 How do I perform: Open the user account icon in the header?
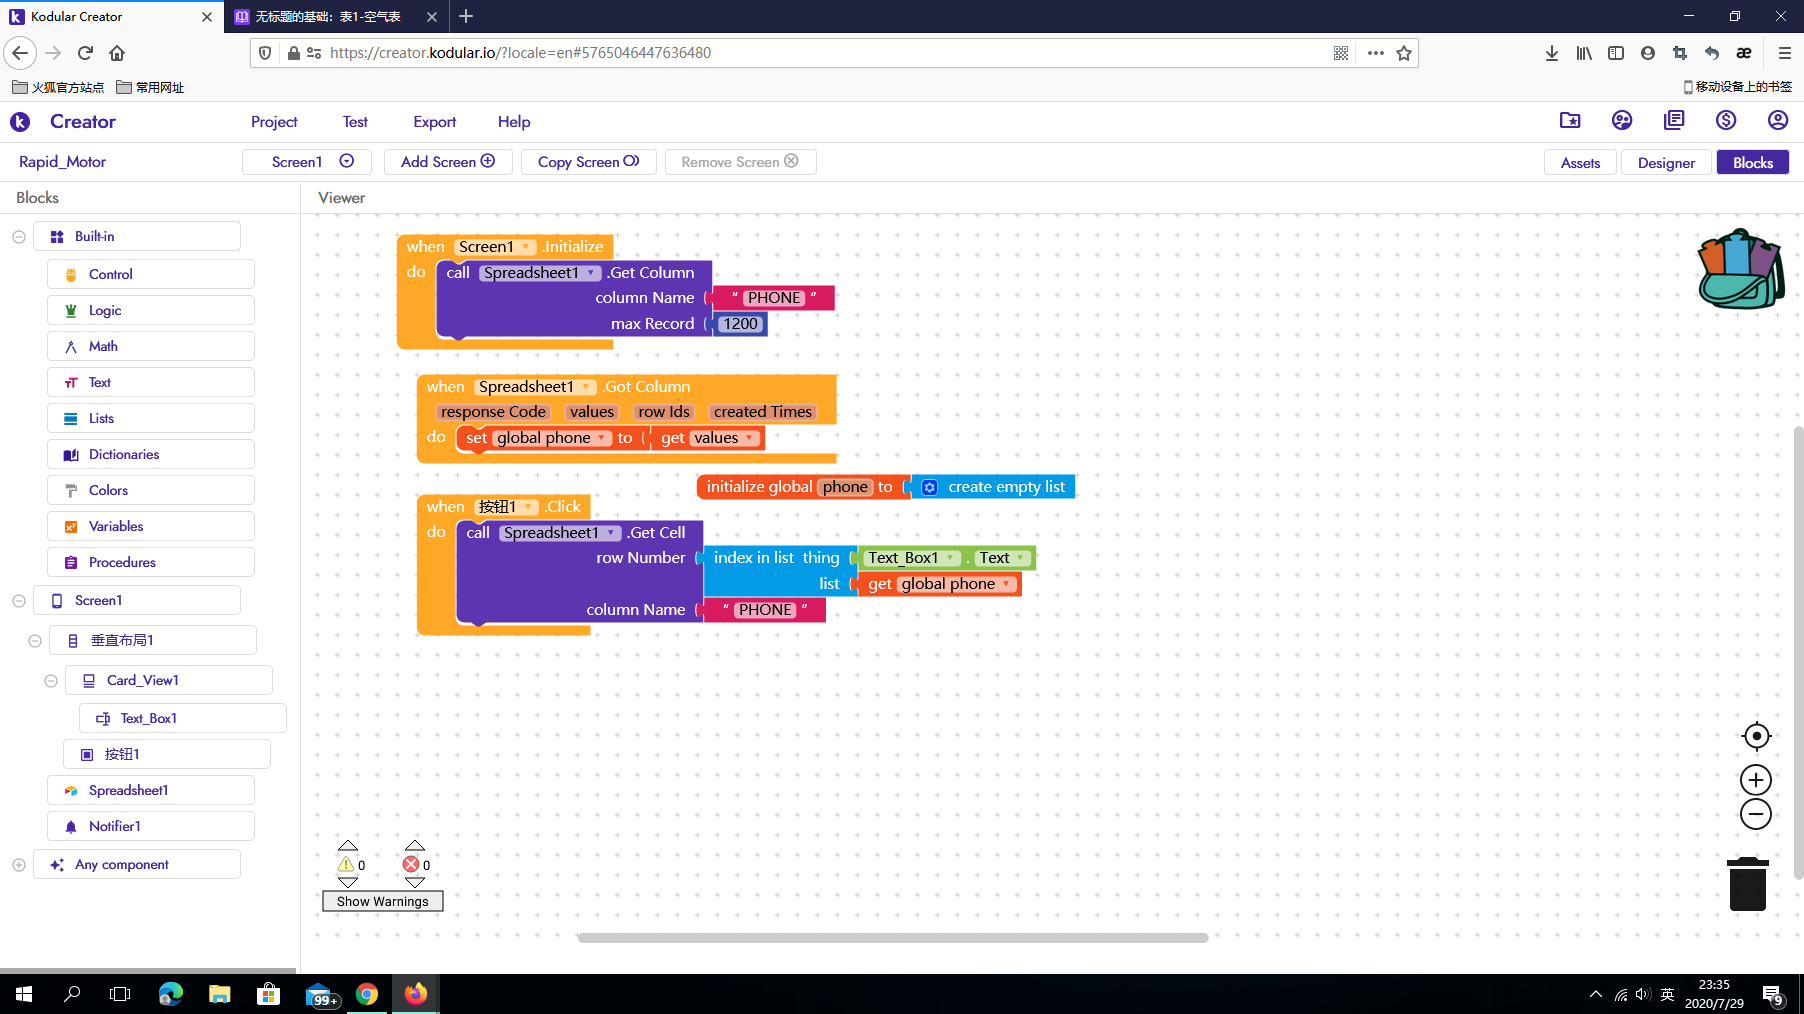(x=1778, y=120)
